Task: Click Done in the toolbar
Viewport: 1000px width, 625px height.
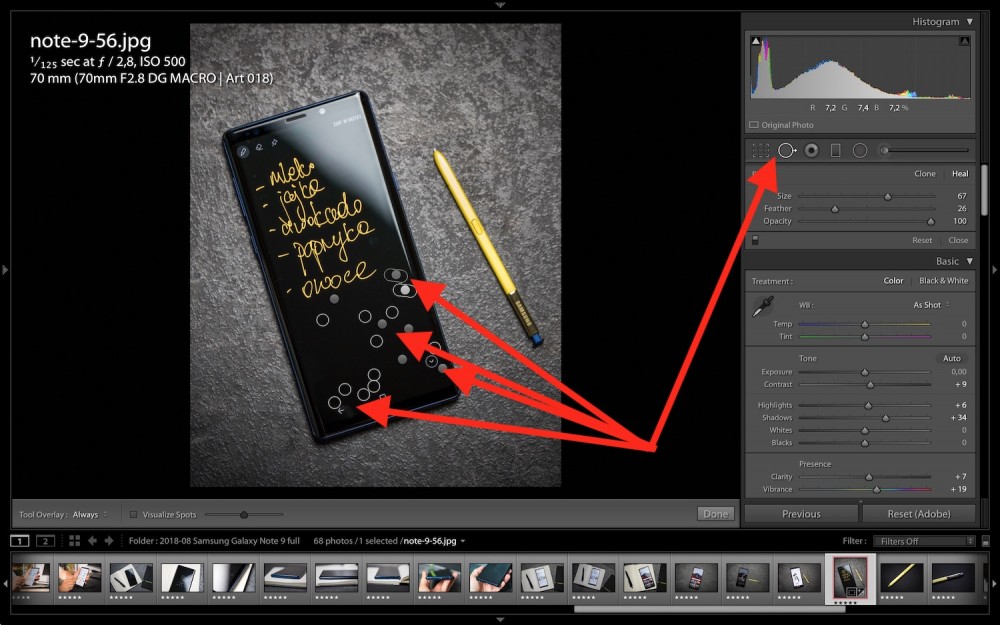Action: [716, 514]
